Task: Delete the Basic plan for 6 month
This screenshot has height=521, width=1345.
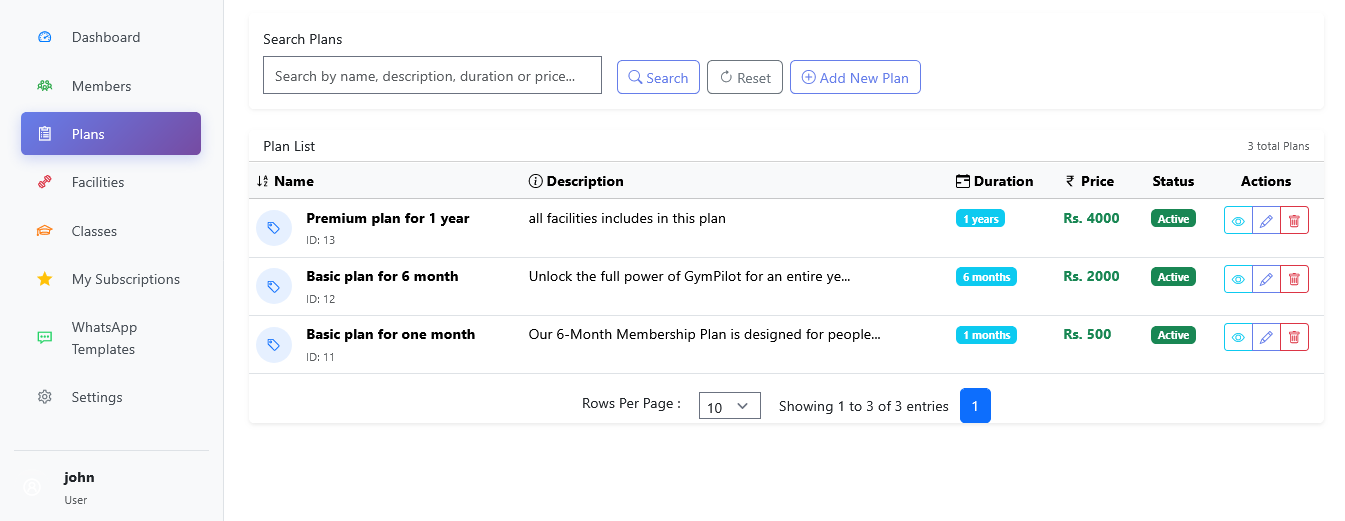Action: pyautogui.click(x=1294, y=279)
